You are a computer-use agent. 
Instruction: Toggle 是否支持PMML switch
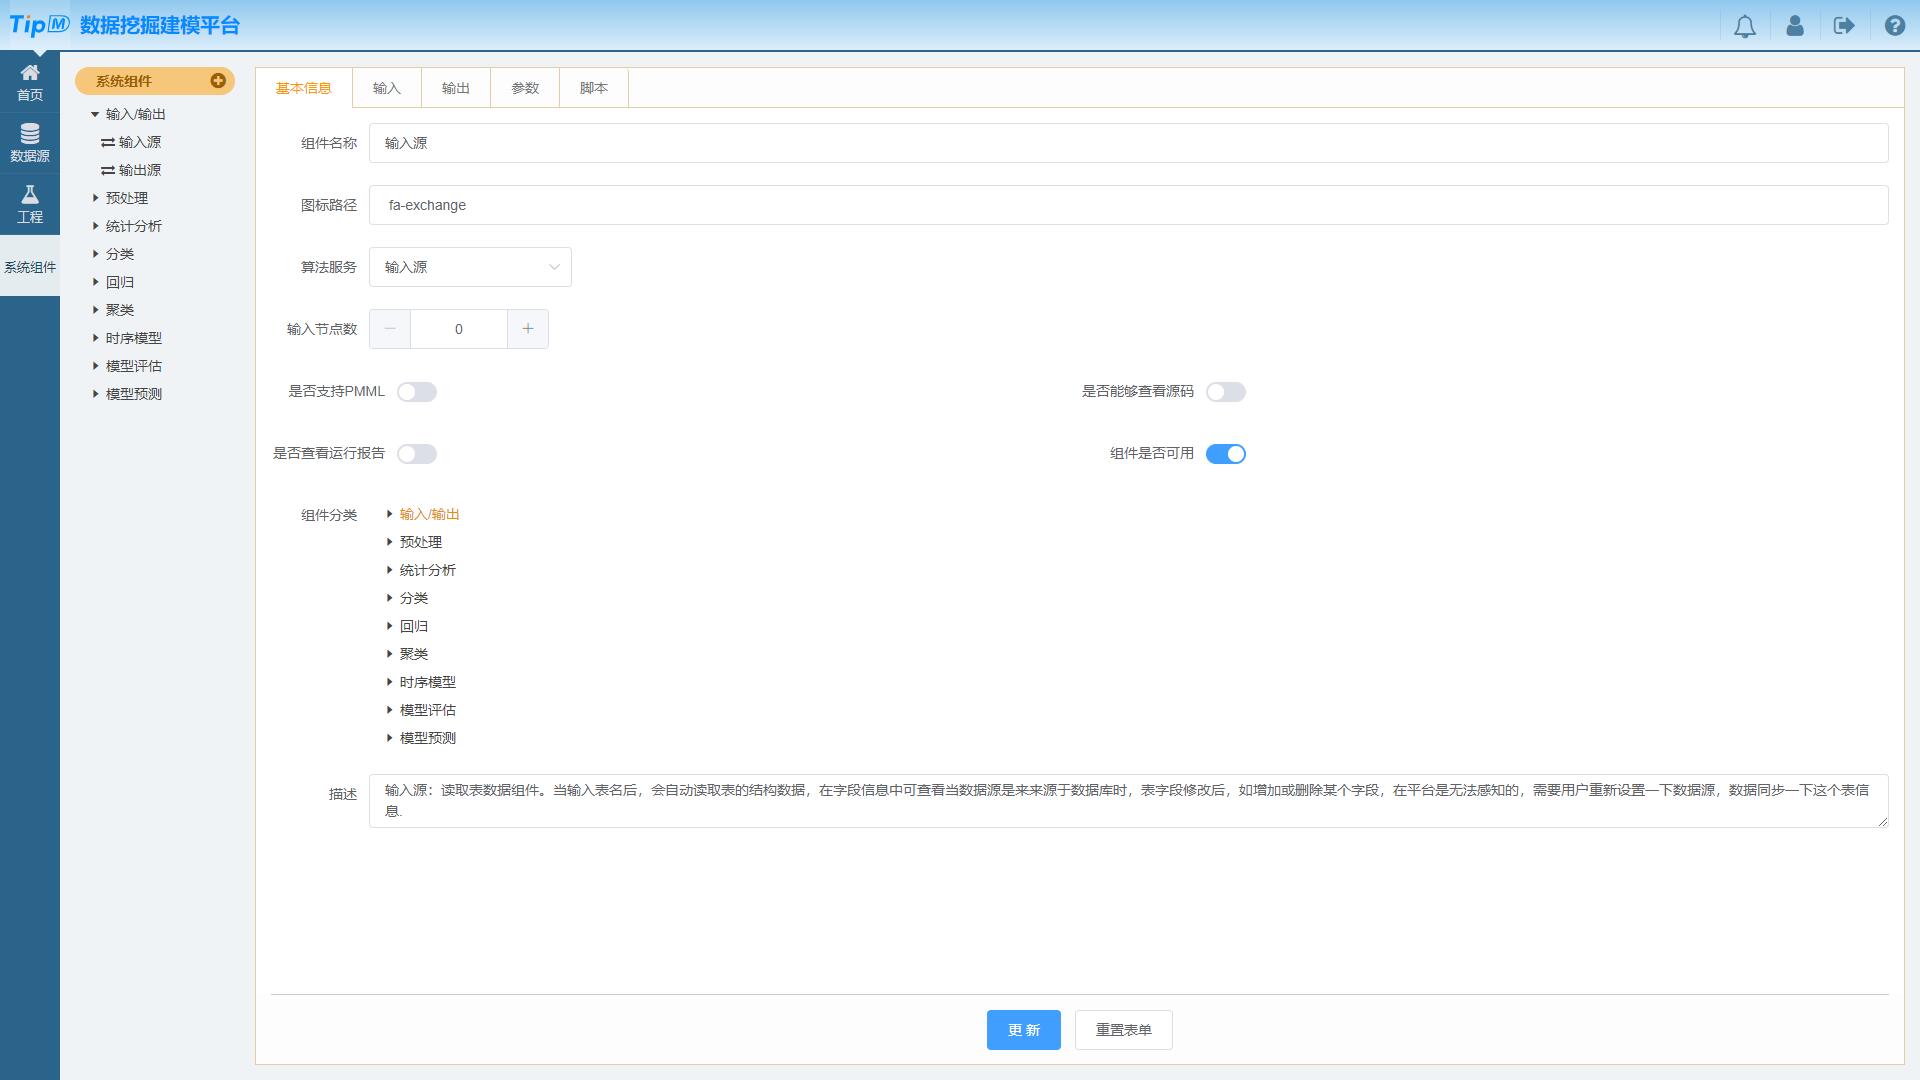tap(417, 392)
